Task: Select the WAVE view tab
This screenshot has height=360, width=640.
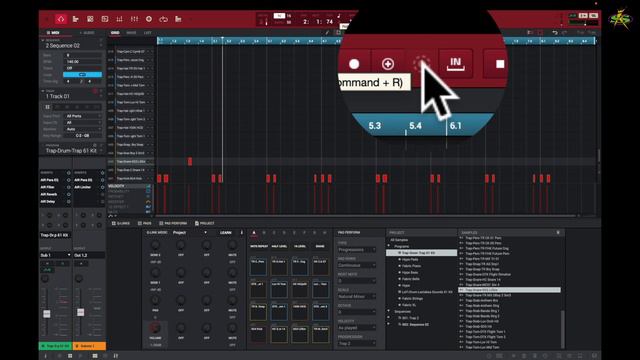Action: pyautogui.click(x=131, y=33)
